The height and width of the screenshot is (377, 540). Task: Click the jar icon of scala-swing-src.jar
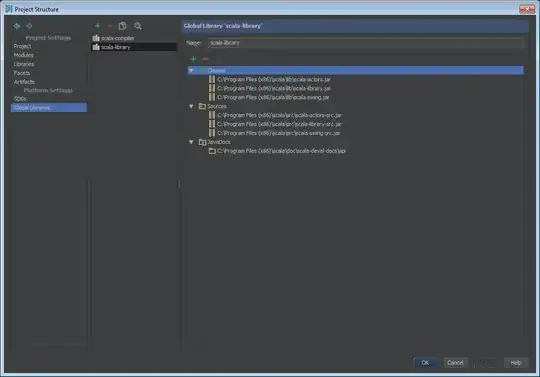(212, 133)
